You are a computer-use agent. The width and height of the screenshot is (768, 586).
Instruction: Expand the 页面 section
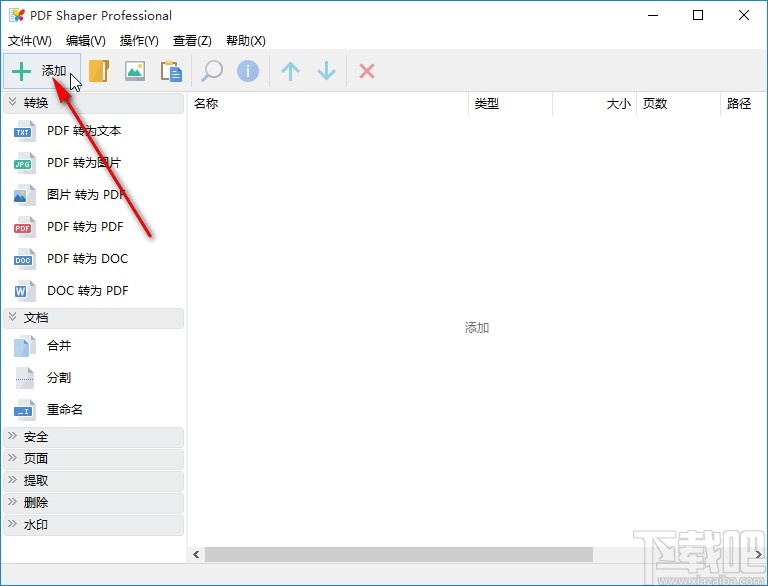[x=94, y=459]
